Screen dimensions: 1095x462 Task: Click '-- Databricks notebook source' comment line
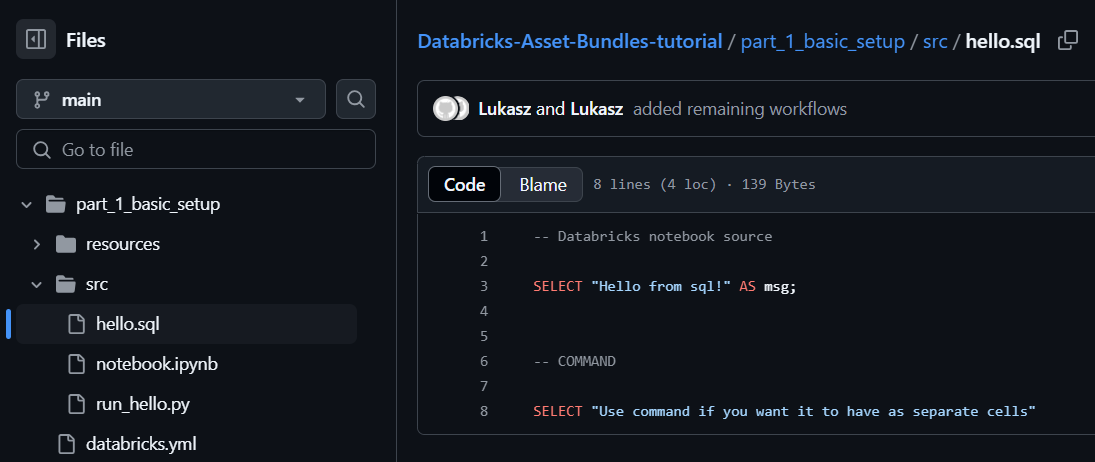653,236
